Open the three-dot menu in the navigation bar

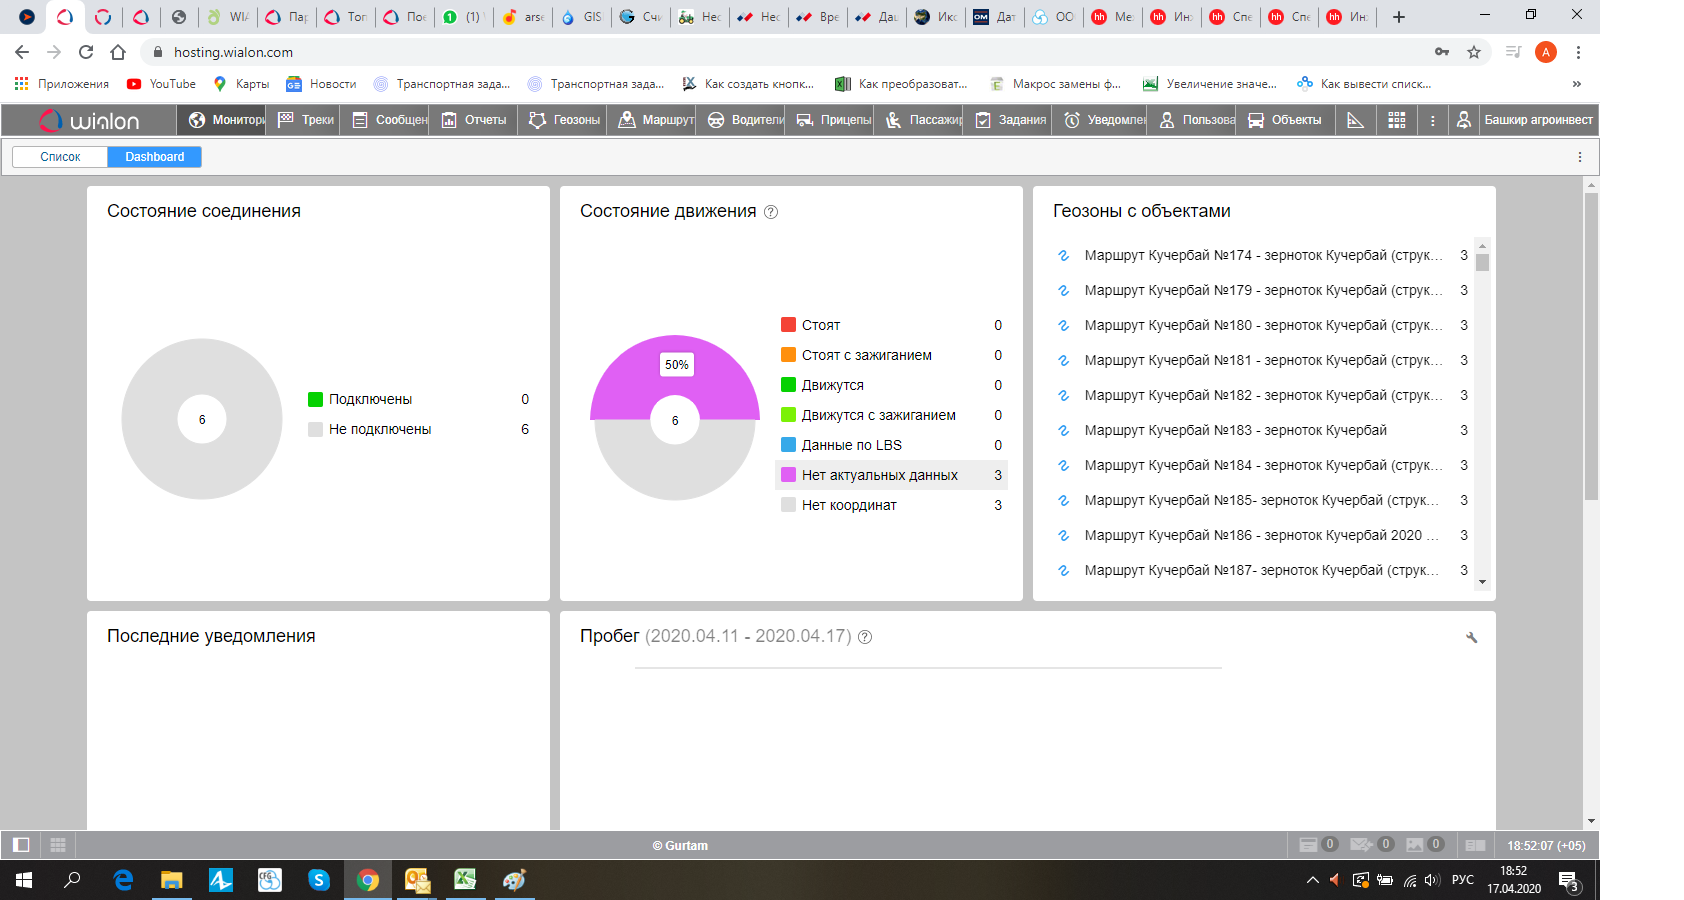[x=1432, y=120]
